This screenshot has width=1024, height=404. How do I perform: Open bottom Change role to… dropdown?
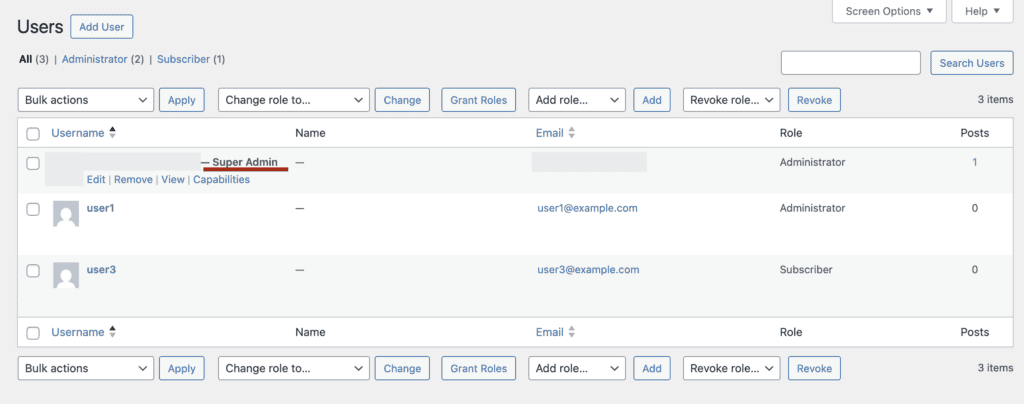pyautogui.click(x=294, y=368)
